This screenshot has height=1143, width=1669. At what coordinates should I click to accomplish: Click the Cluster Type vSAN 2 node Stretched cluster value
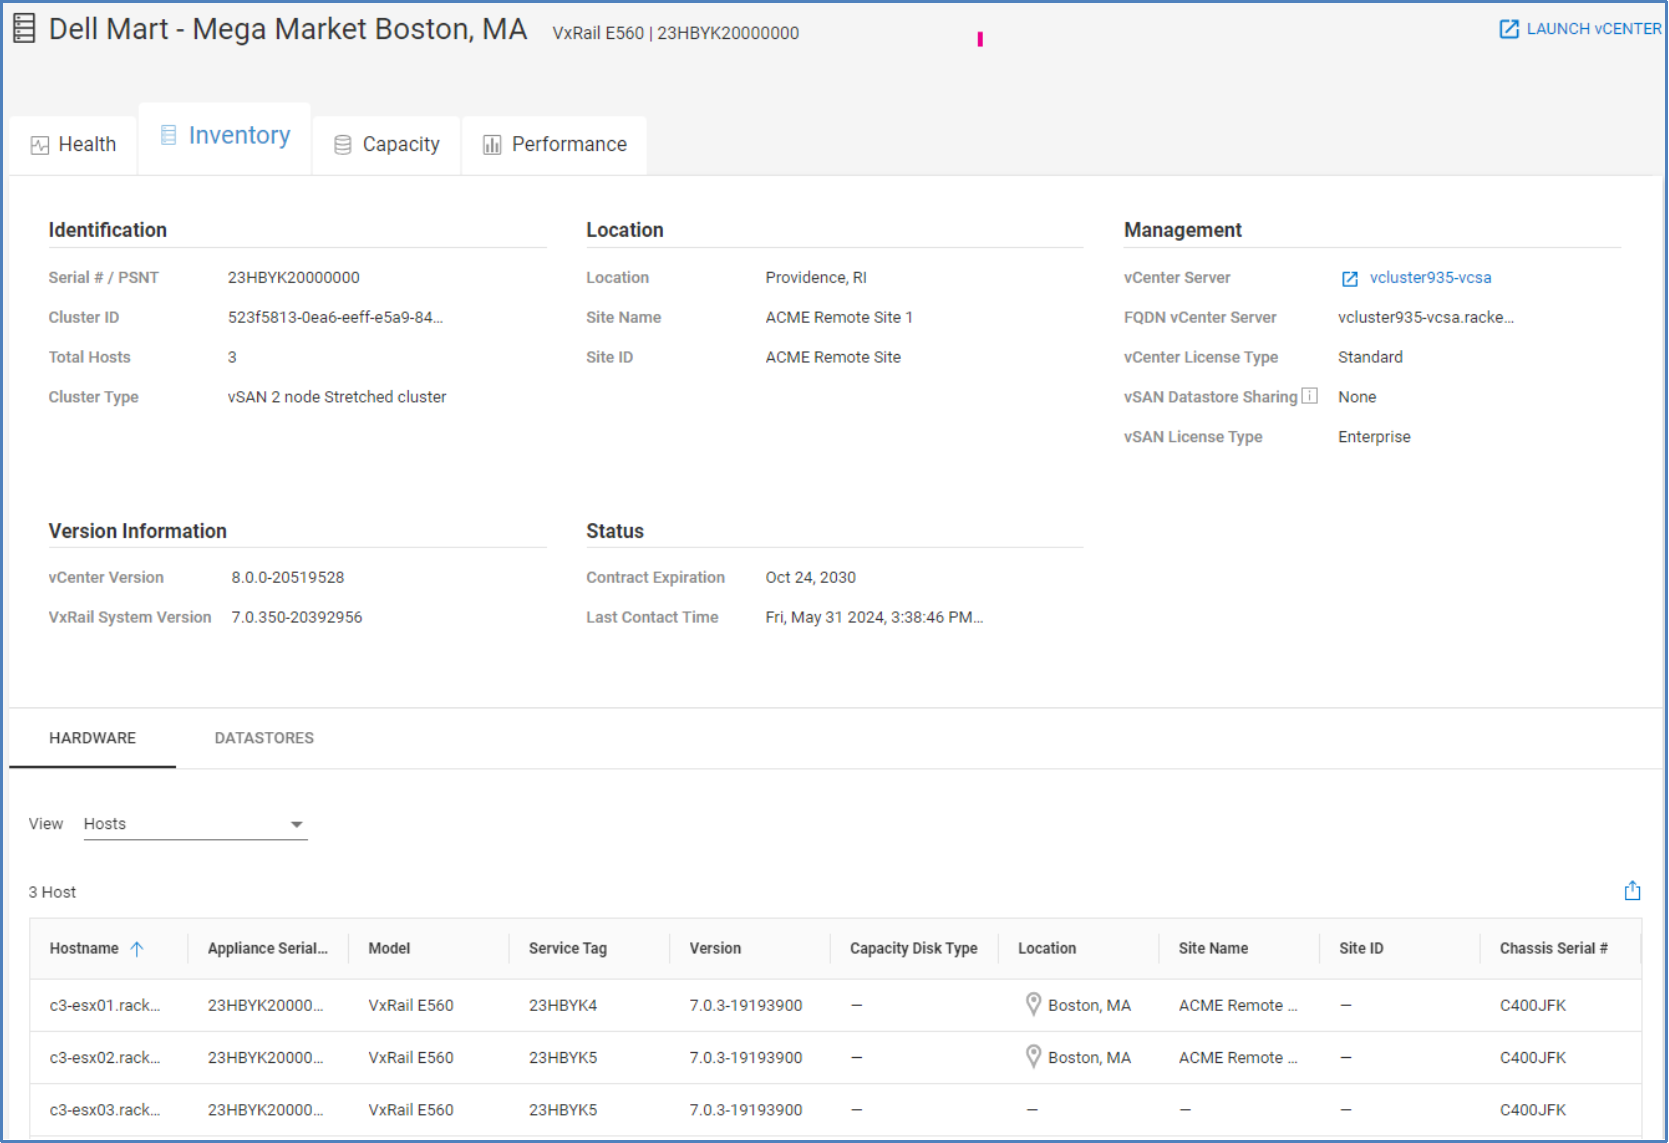tap(337, 397)
